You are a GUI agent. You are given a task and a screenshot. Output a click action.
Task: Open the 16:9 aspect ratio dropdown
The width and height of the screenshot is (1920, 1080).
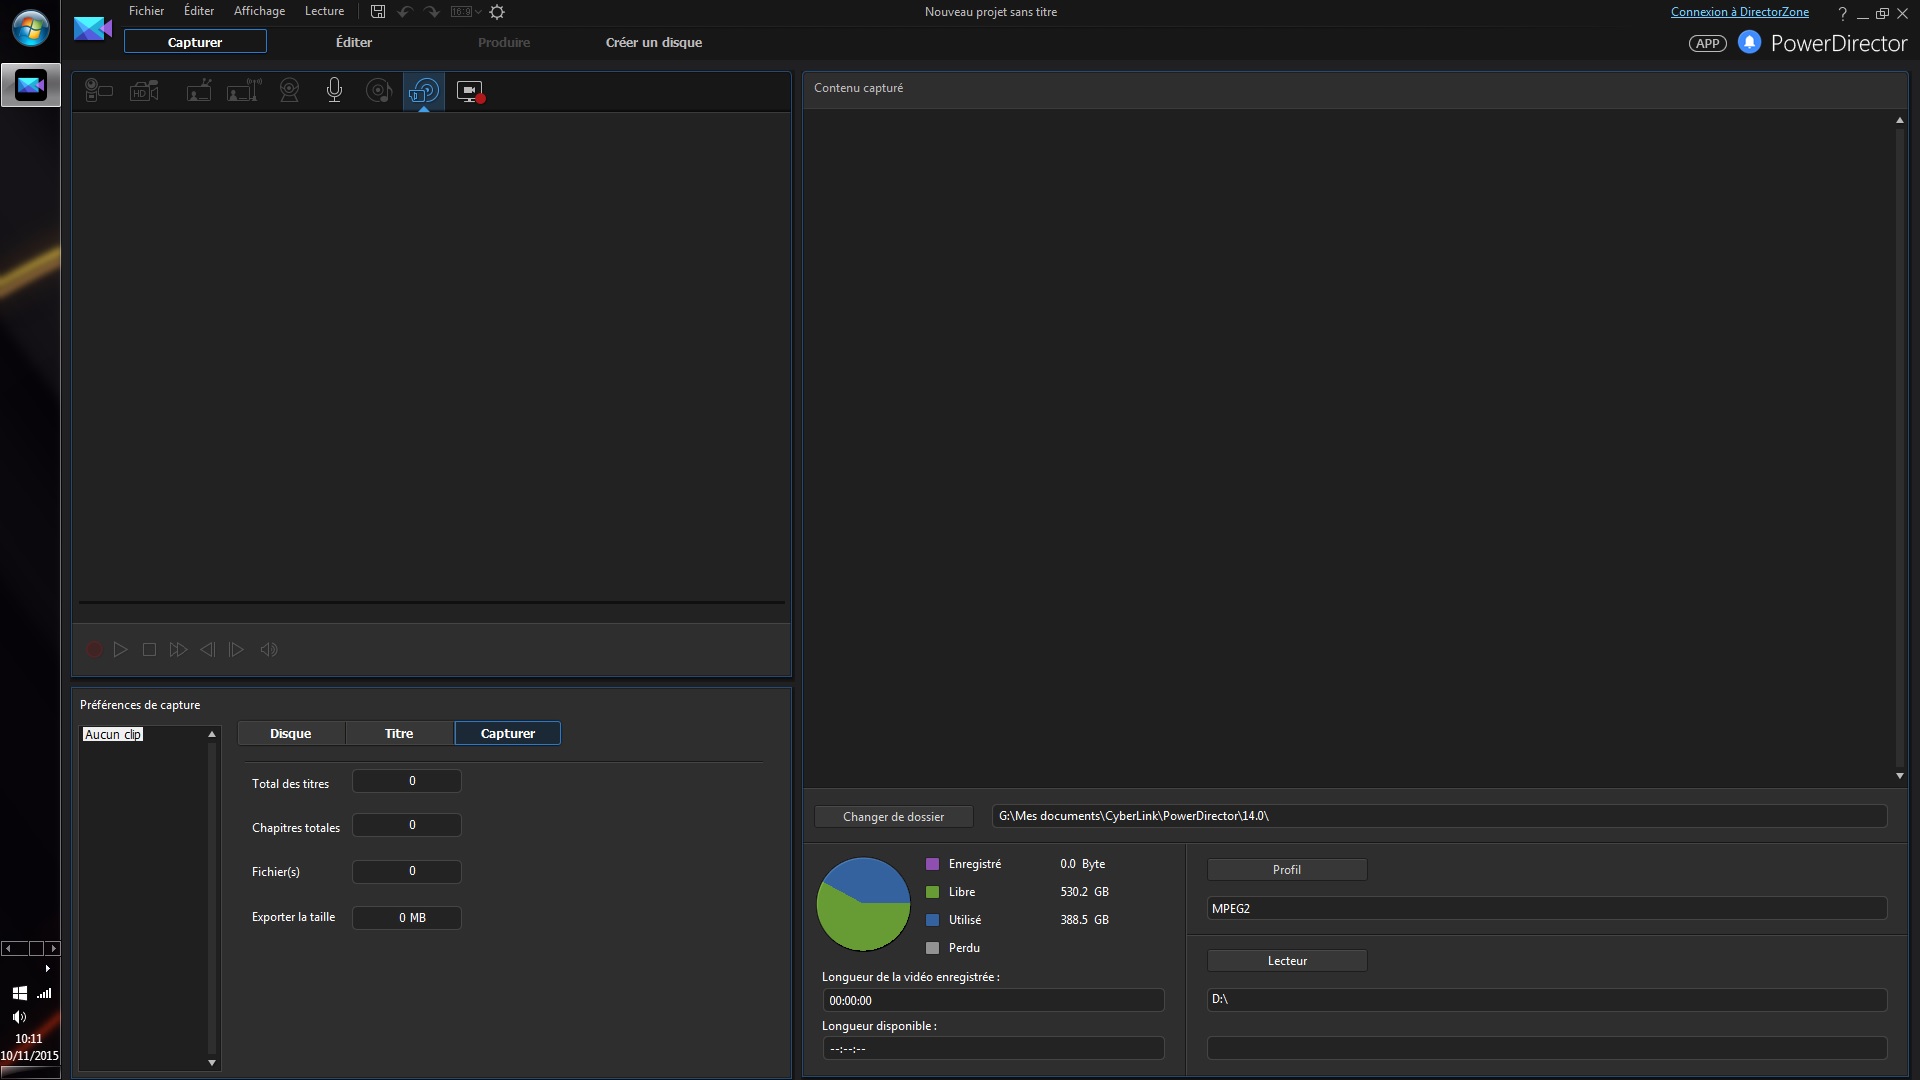(x=465, y=12)
